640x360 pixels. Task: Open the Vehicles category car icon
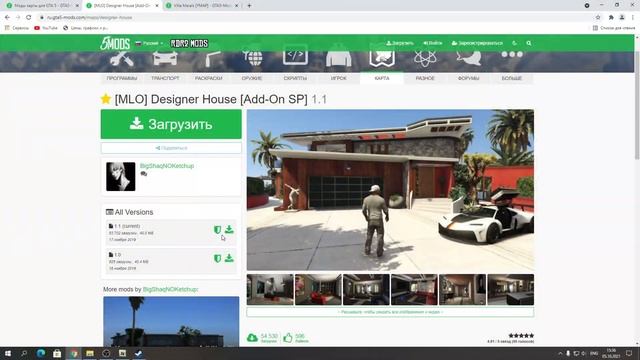point(165,58)
